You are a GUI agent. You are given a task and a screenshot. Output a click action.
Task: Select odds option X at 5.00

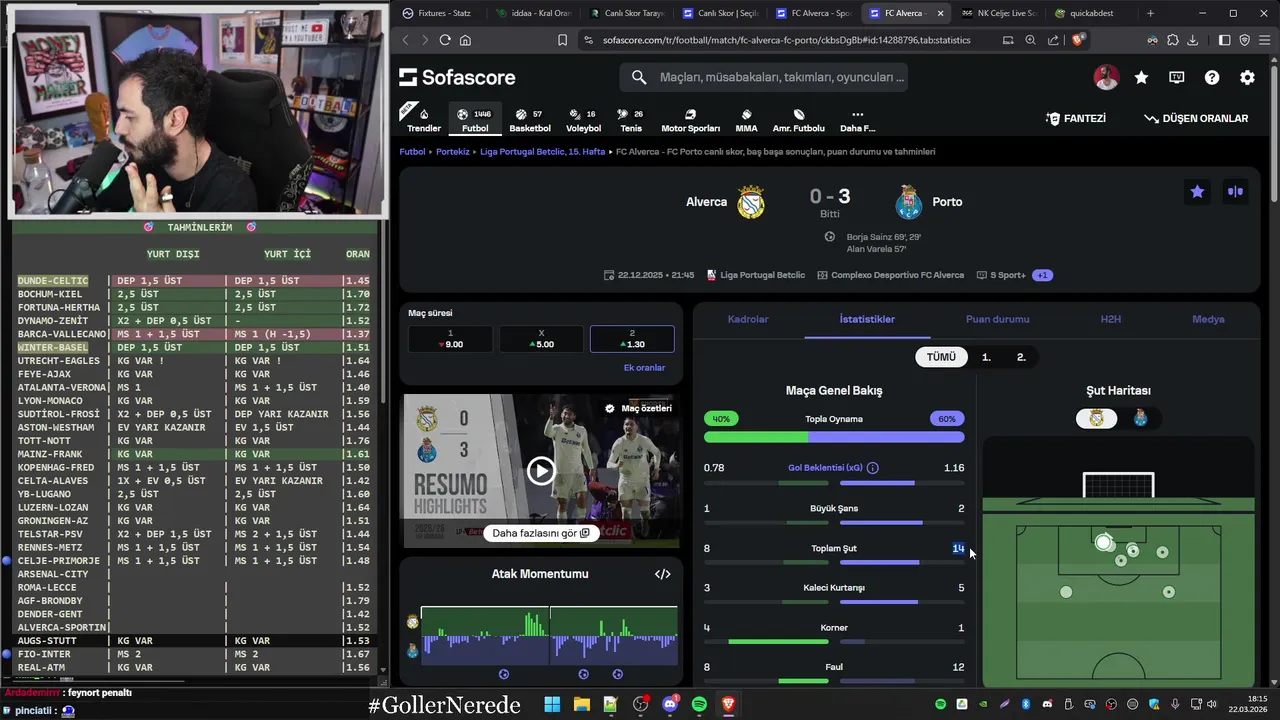pos(541,339)
